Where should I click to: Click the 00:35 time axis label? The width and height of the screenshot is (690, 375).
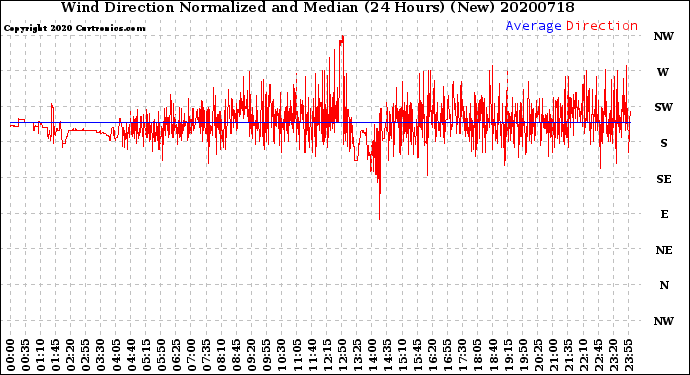[26, 355]
